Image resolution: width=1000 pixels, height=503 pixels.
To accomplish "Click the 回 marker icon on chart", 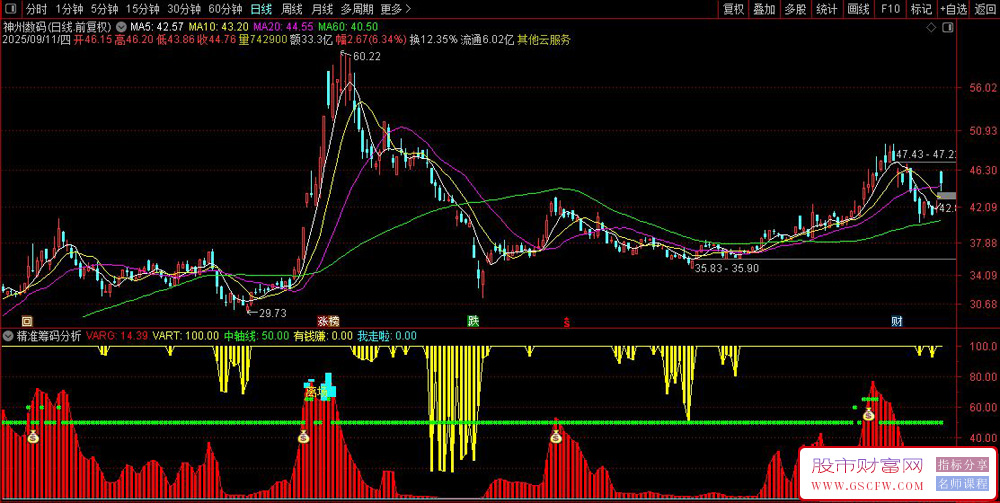I will tap(26, 321).
